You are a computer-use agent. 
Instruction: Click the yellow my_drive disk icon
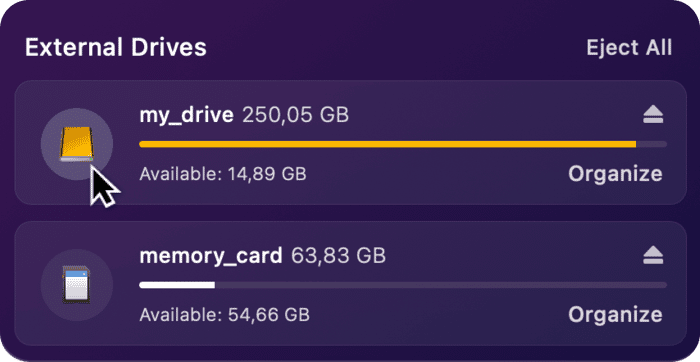pos(77,144)
